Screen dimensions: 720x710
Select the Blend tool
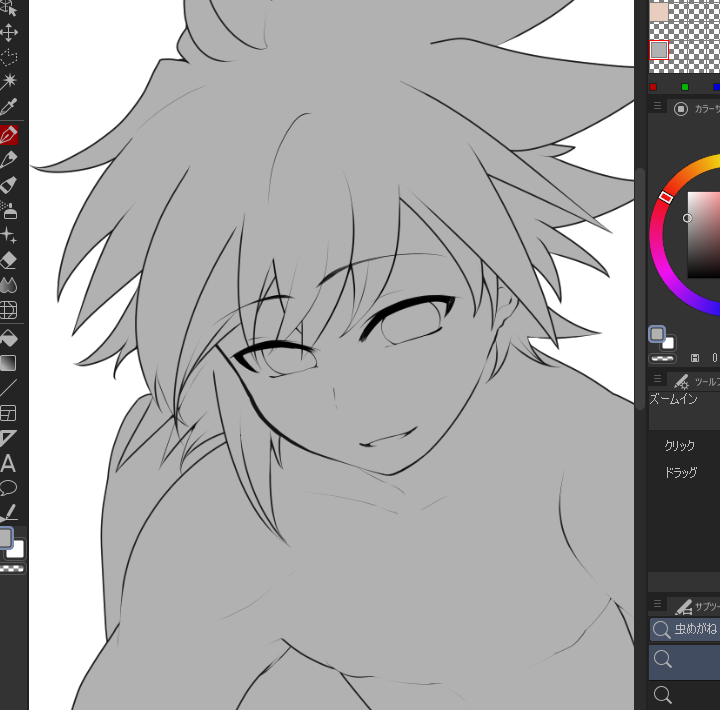tap(9, 285)
